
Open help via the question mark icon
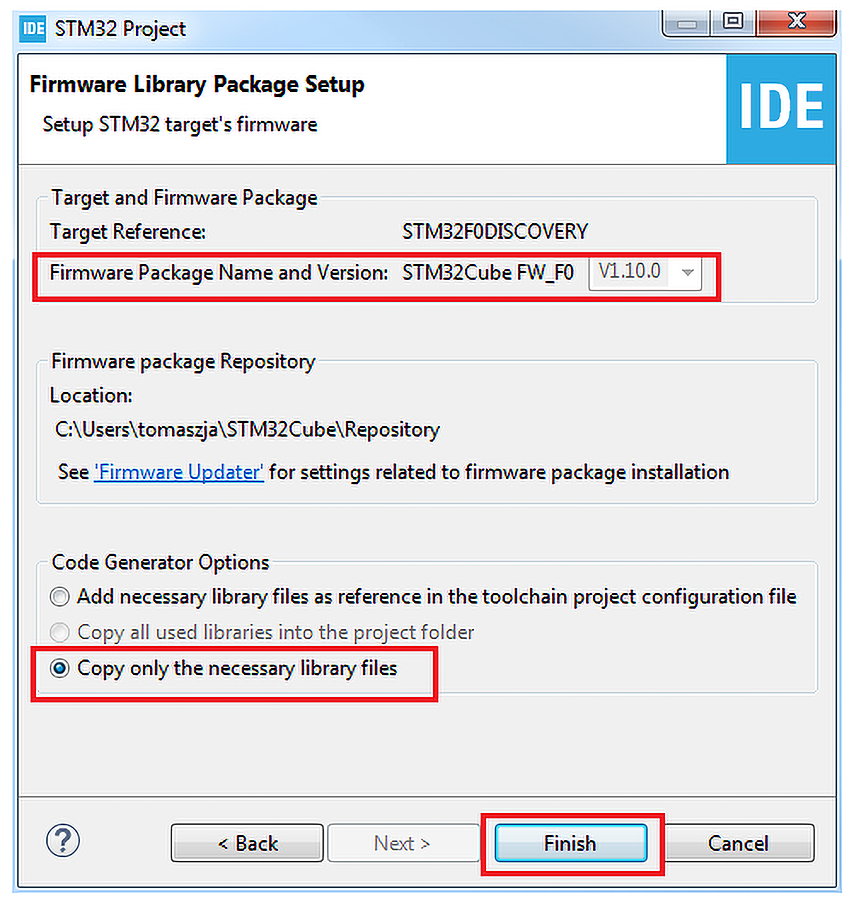pyautogui.click(x=63, y=839)
